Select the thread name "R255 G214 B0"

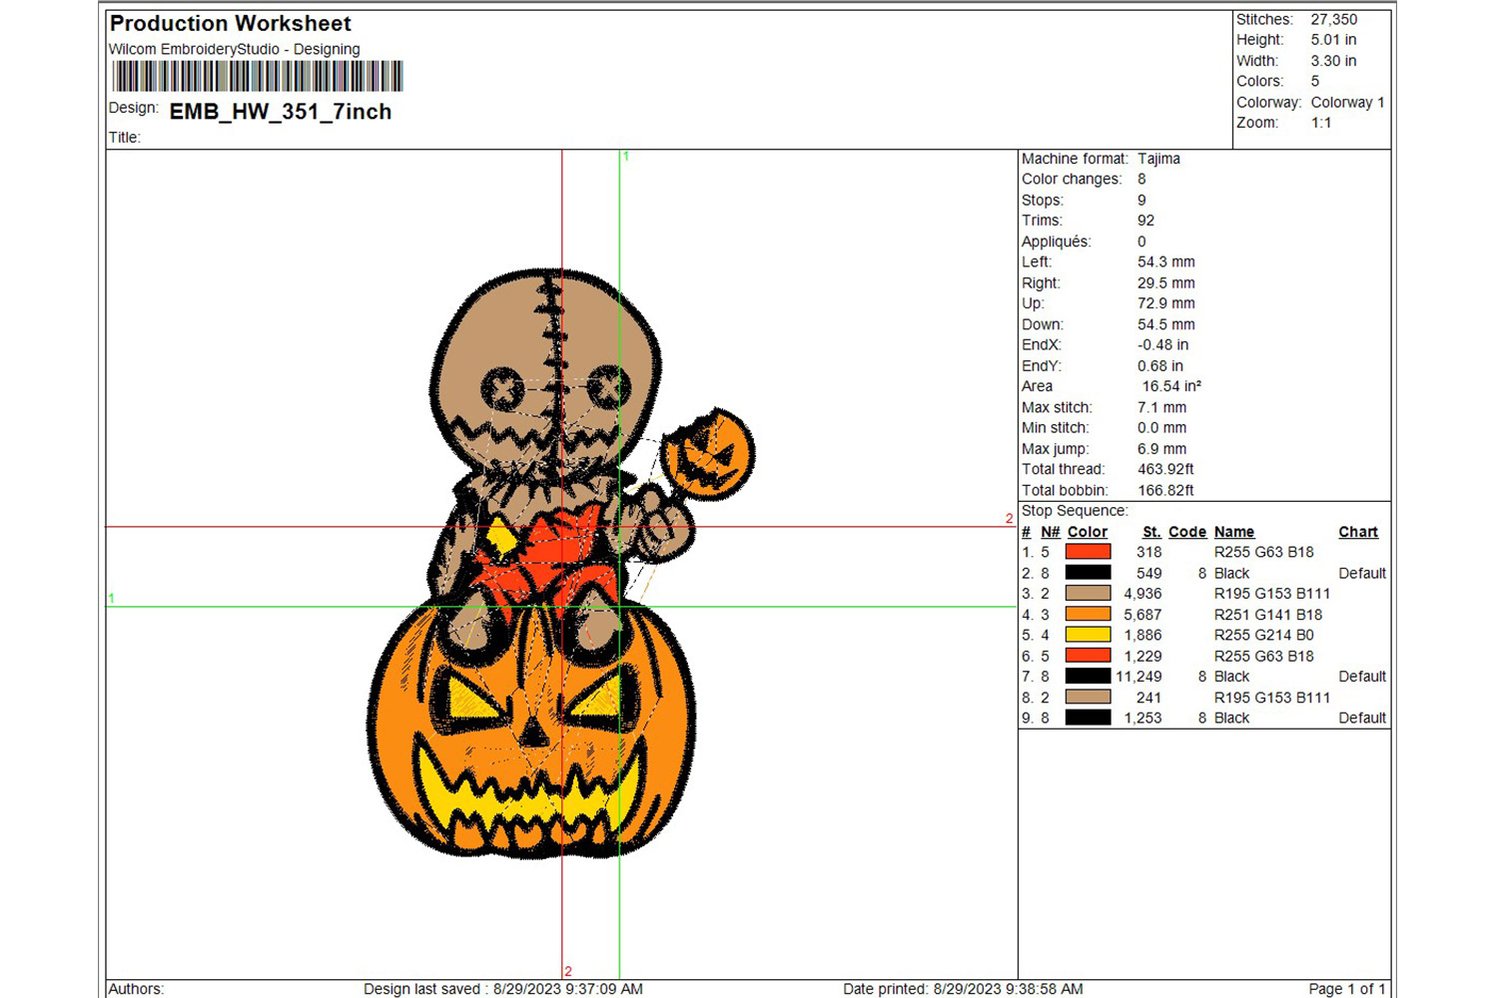pyautogui.click(x=1264, y=635)
